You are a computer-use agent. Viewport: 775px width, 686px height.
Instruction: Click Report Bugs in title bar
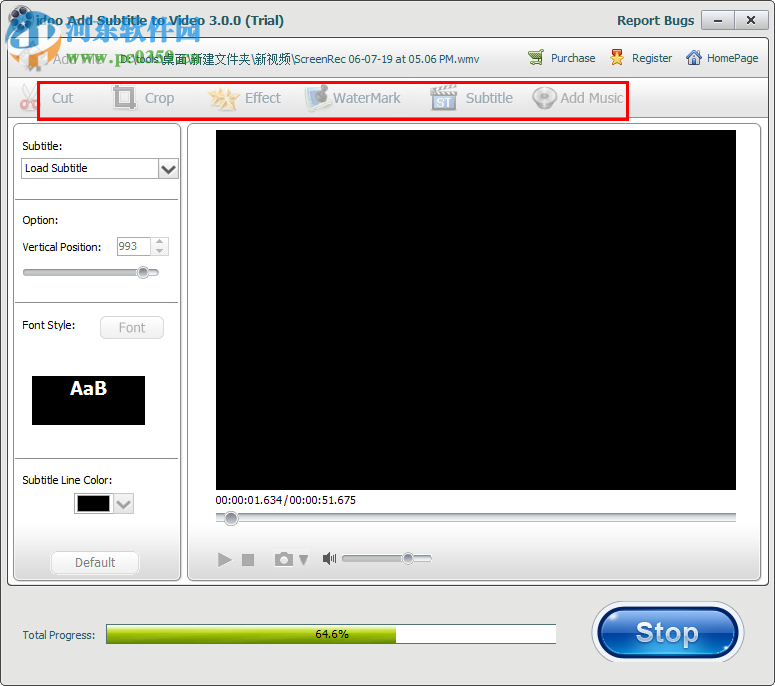coord(655,21)
